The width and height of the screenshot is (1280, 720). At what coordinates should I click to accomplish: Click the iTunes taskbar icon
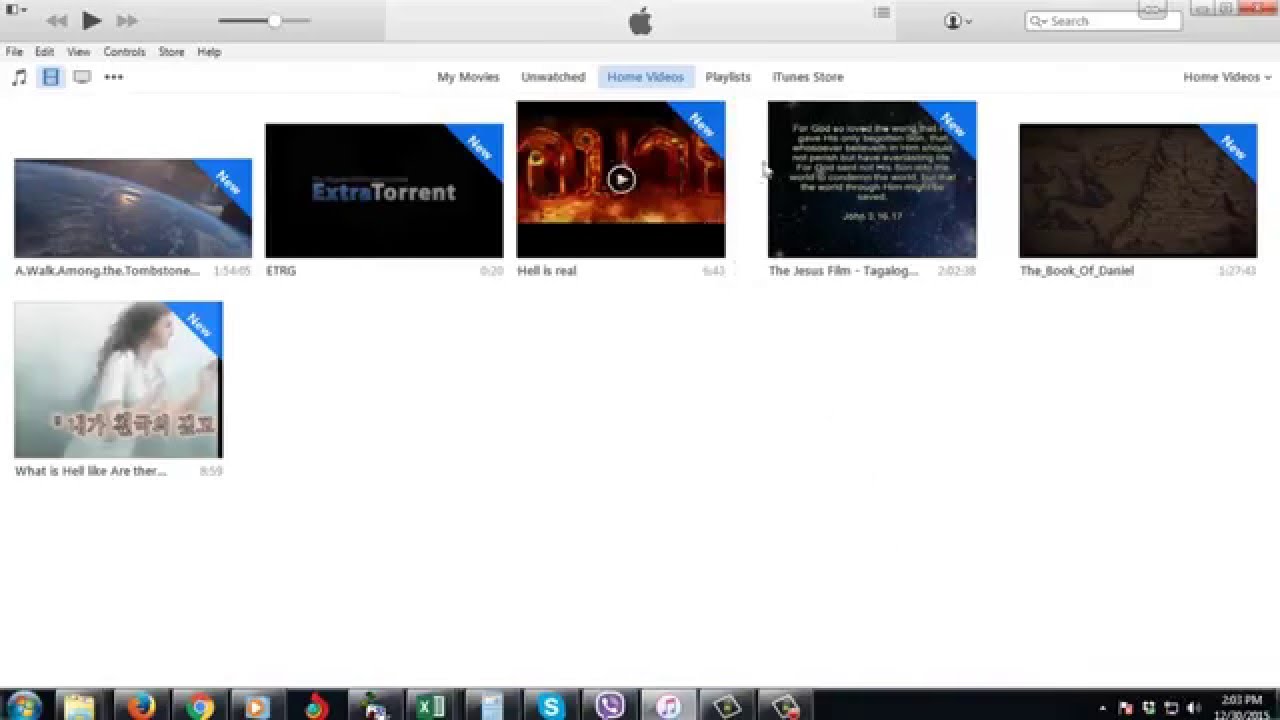668,706
